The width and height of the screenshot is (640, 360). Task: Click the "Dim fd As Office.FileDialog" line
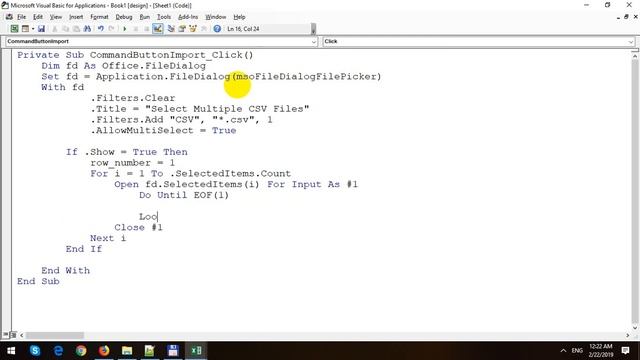(123, 66)
